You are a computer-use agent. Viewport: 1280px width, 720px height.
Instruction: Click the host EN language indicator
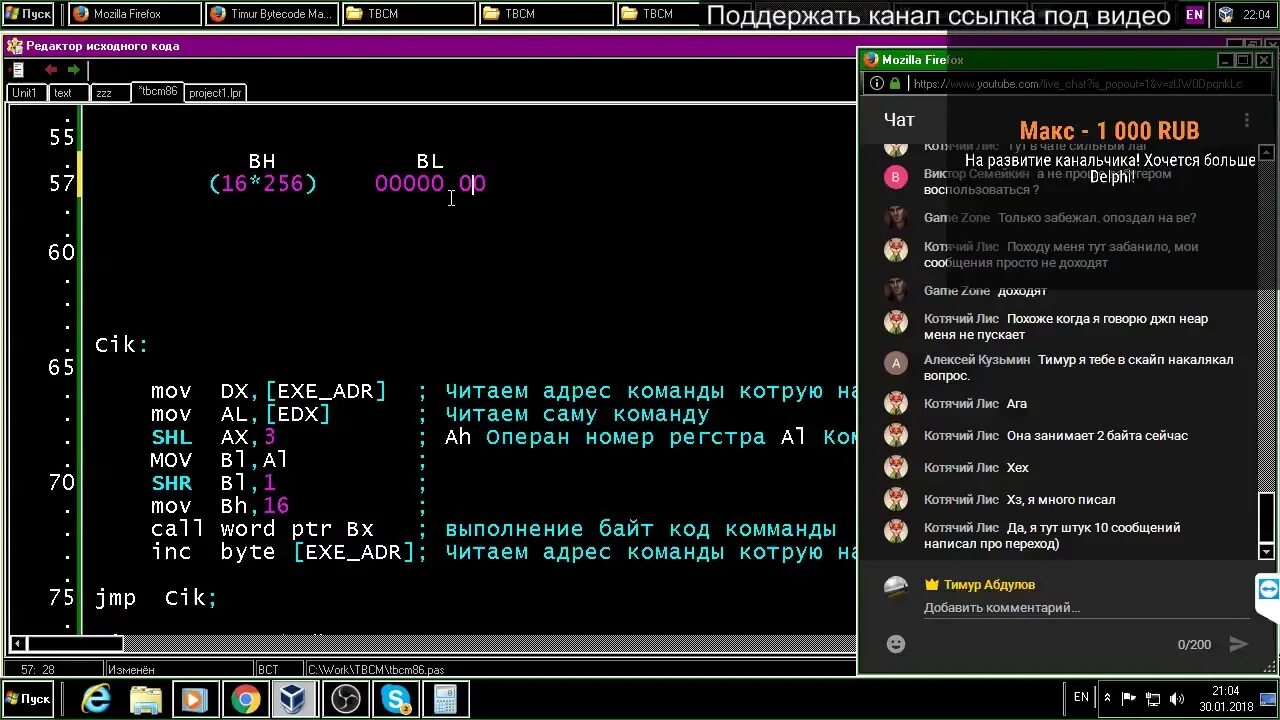tap(1081, 697)
